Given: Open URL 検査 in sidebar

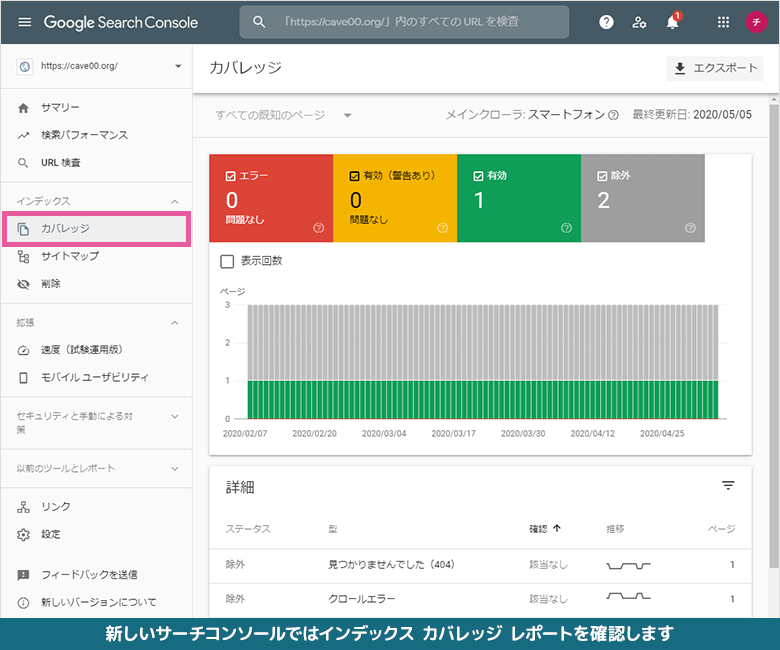Looking at the screenshot, I should point(97,163).
